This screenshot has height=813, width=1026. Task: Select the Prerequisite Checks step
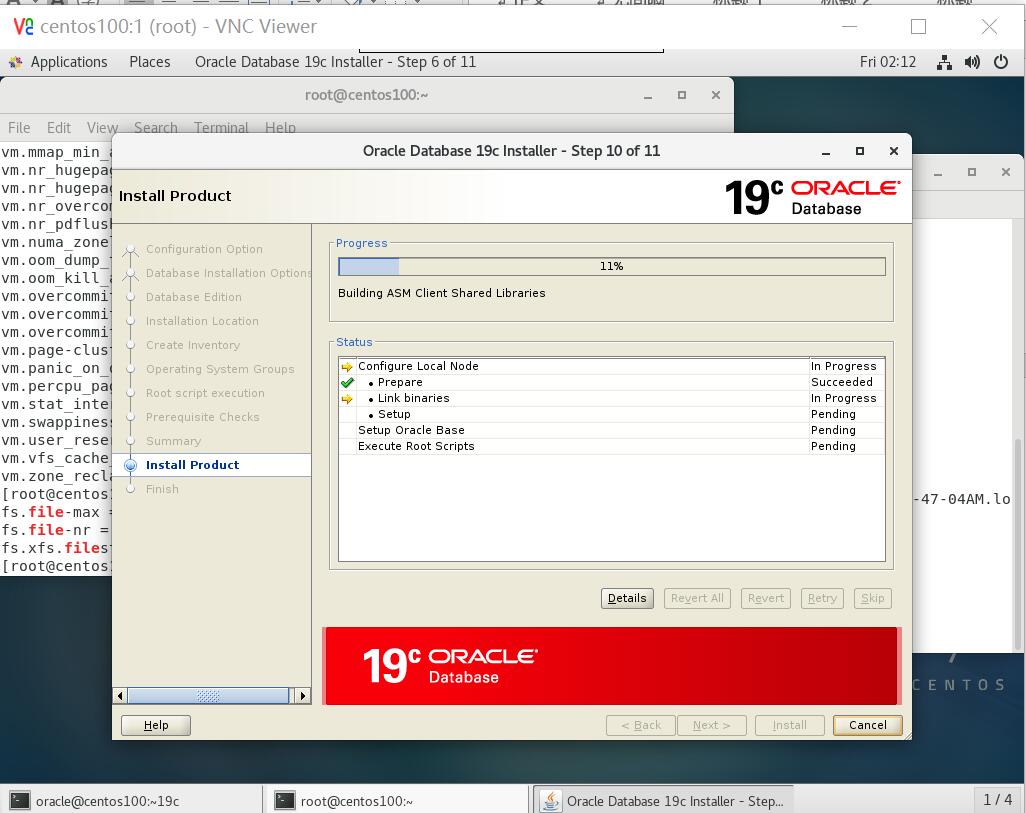[x=203, y=417]
